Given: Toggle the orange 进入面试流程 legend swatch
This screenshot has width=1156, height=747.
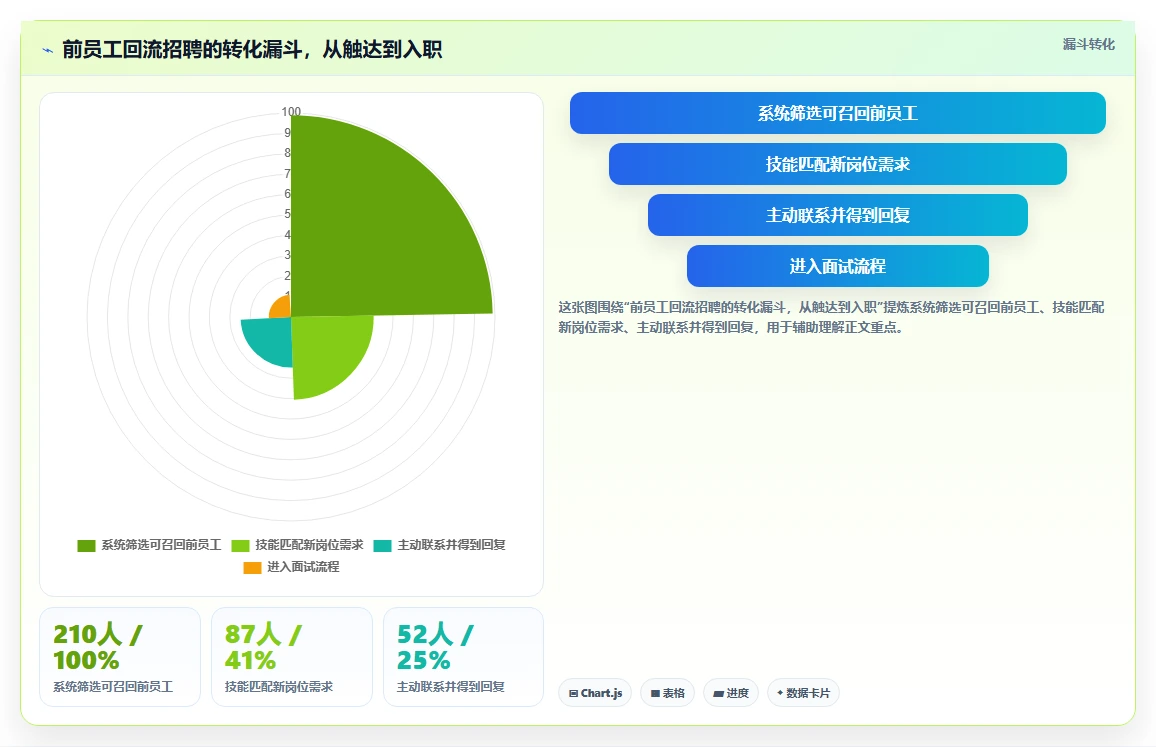Looking at the screenshot, I should pyautogui.click(x=252, y=568).
